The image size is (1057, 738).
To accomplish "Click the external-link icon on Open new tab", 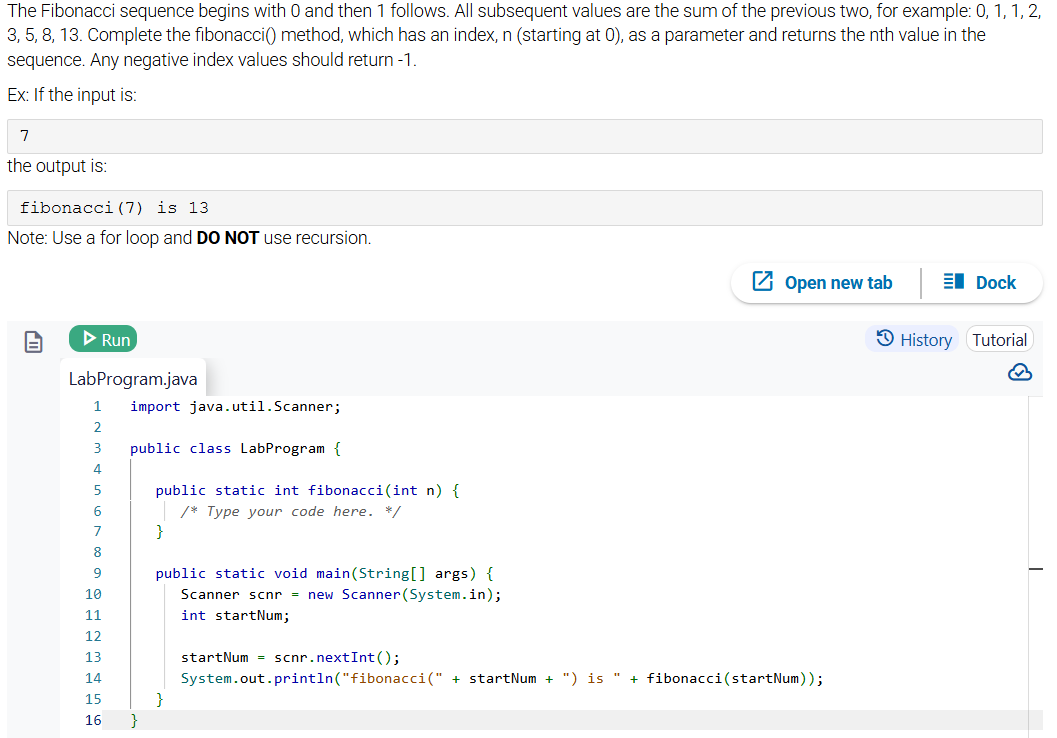I will pos(764,282).
